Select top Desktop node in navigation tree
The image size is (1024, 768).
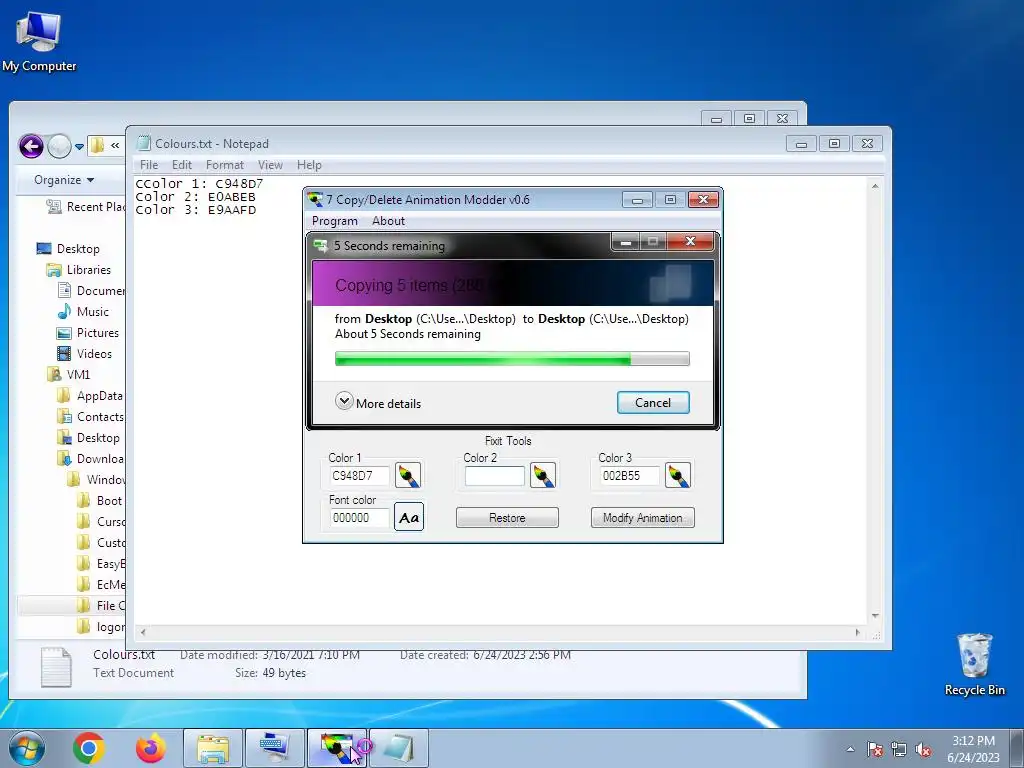[68, 248]
